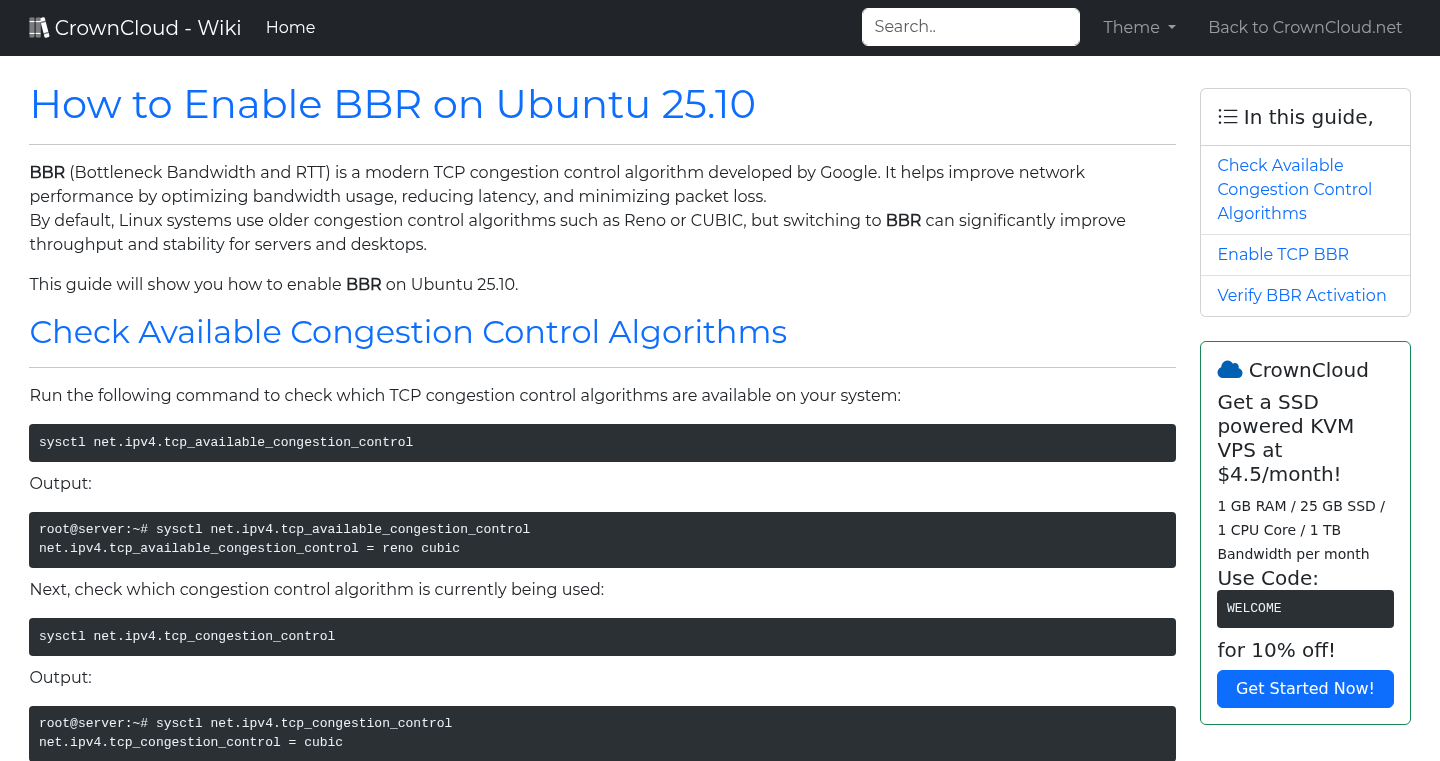Screen dimensions: 1440x761
Task: Open the Home menu item
Action: point(290,27)
